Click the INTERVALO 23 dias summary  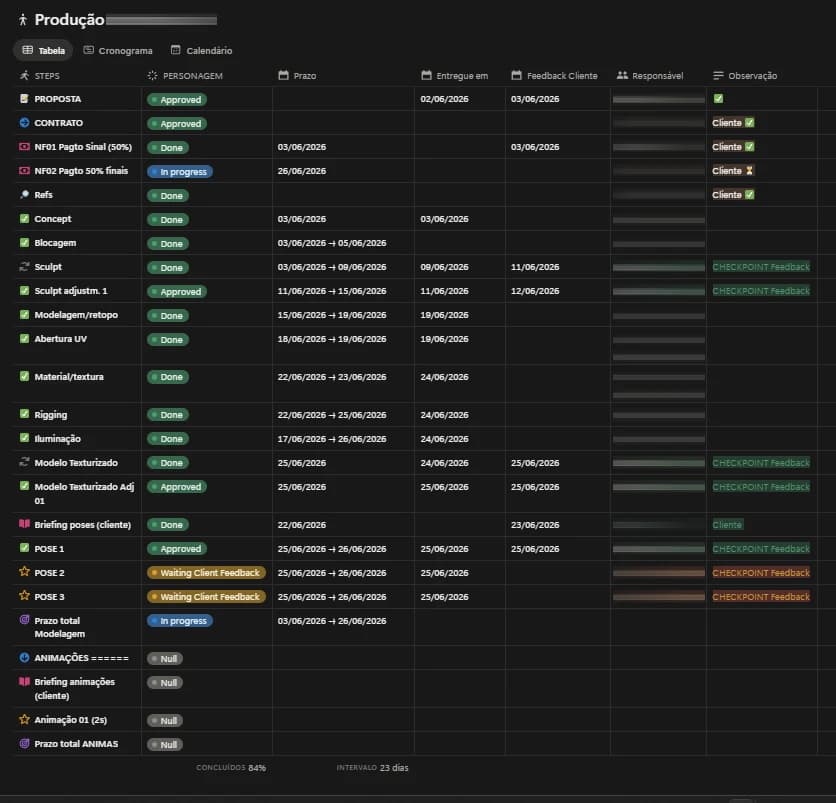(x=372, y=767)
